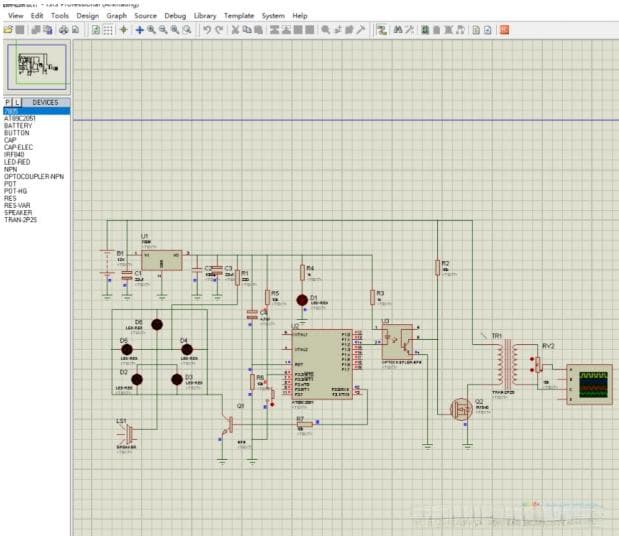
Task: Open the Source menu
Action: 145,16
